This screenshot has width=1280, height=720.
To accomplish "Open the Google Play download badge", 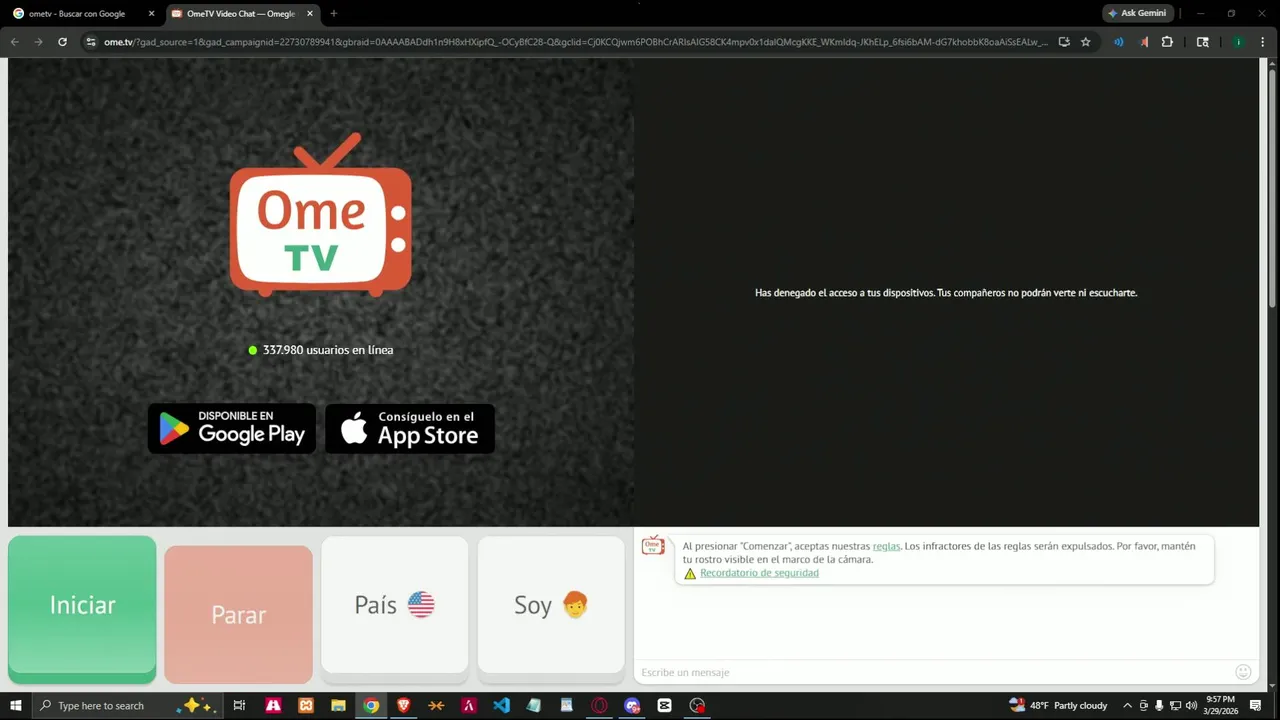I will (x=232, y=429).
